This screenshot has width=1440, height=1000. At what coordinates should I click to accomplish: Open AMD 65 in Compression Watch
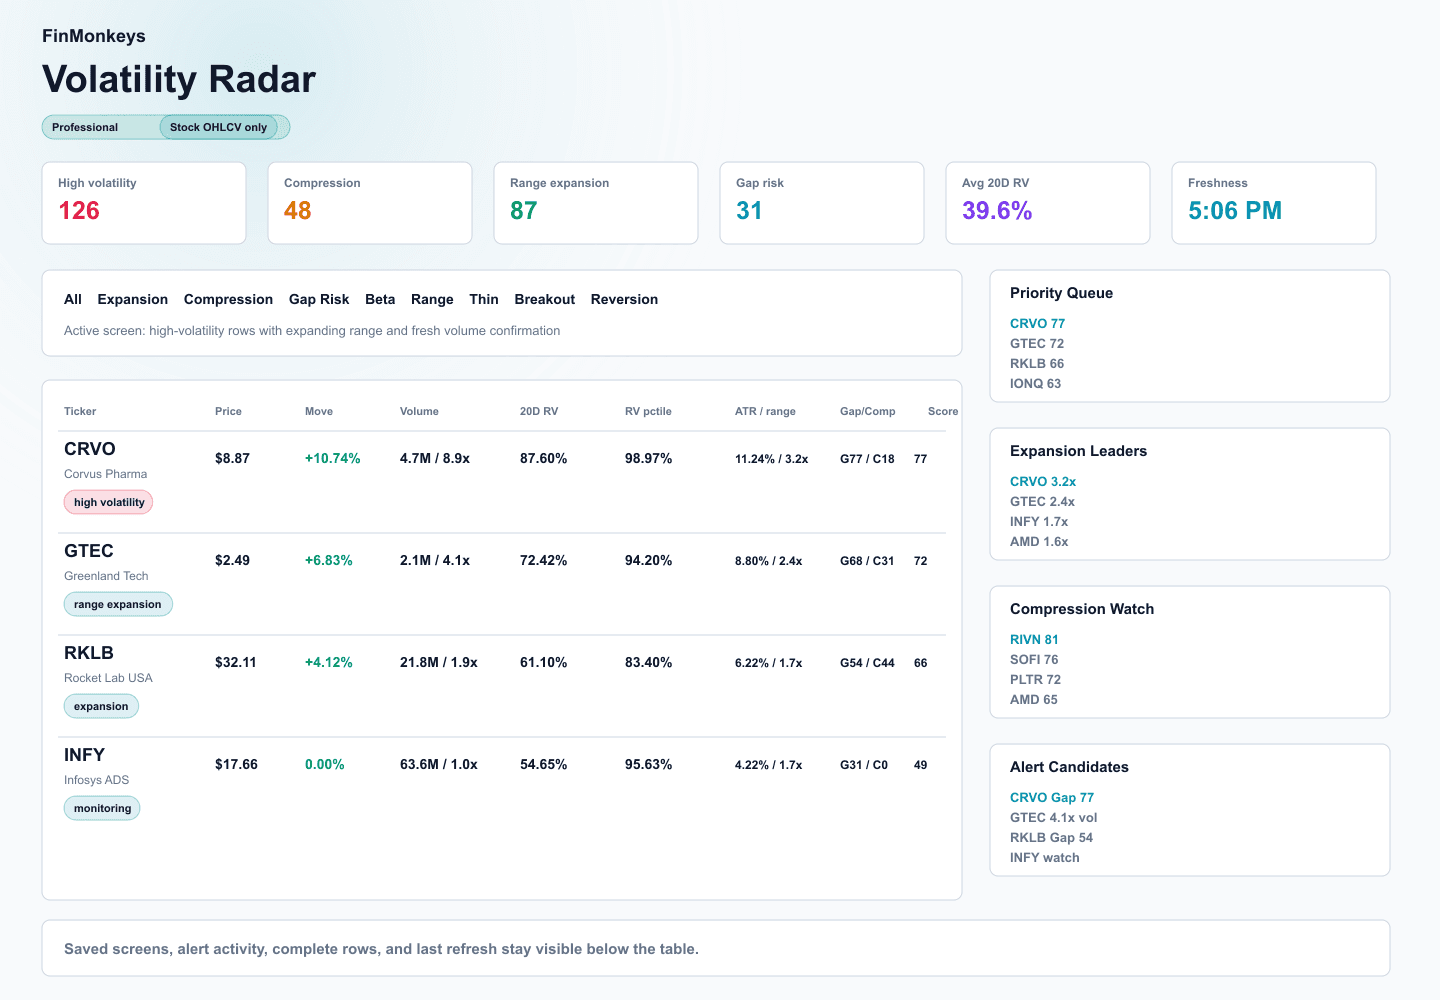(x=1033, y=699)
